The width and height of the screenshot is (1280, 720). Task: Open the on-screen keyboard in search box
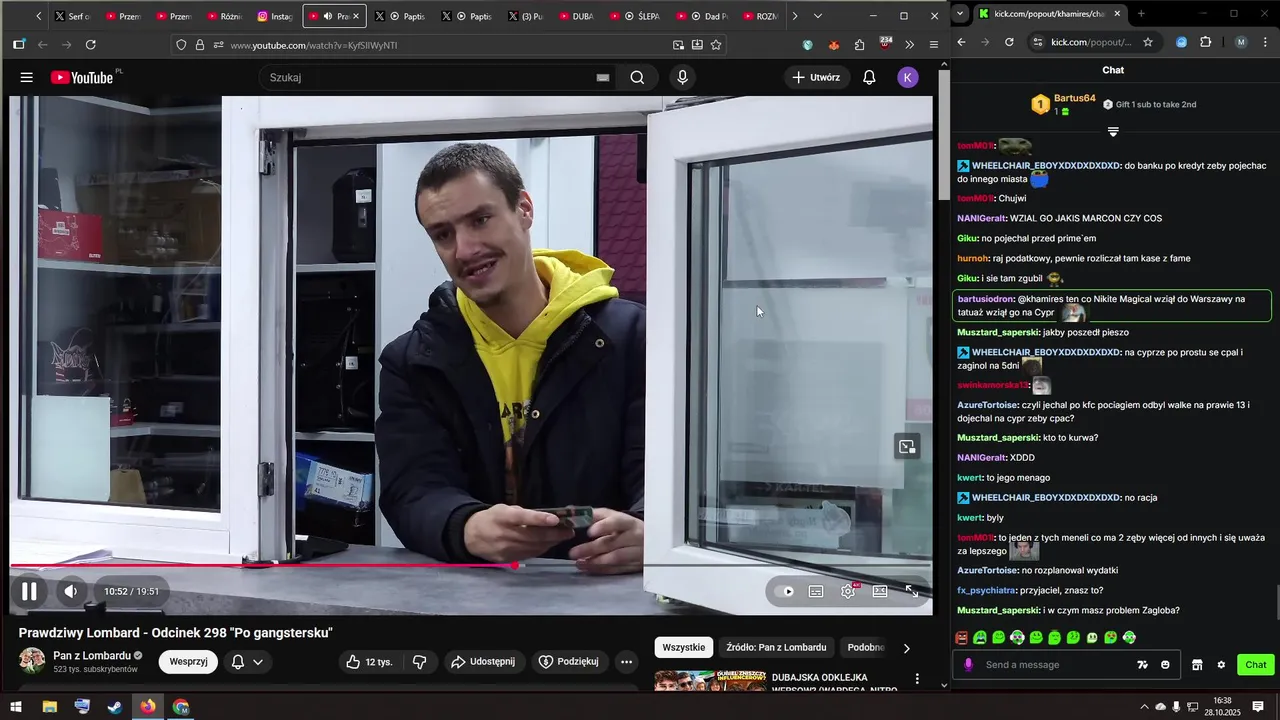point(603,77)
